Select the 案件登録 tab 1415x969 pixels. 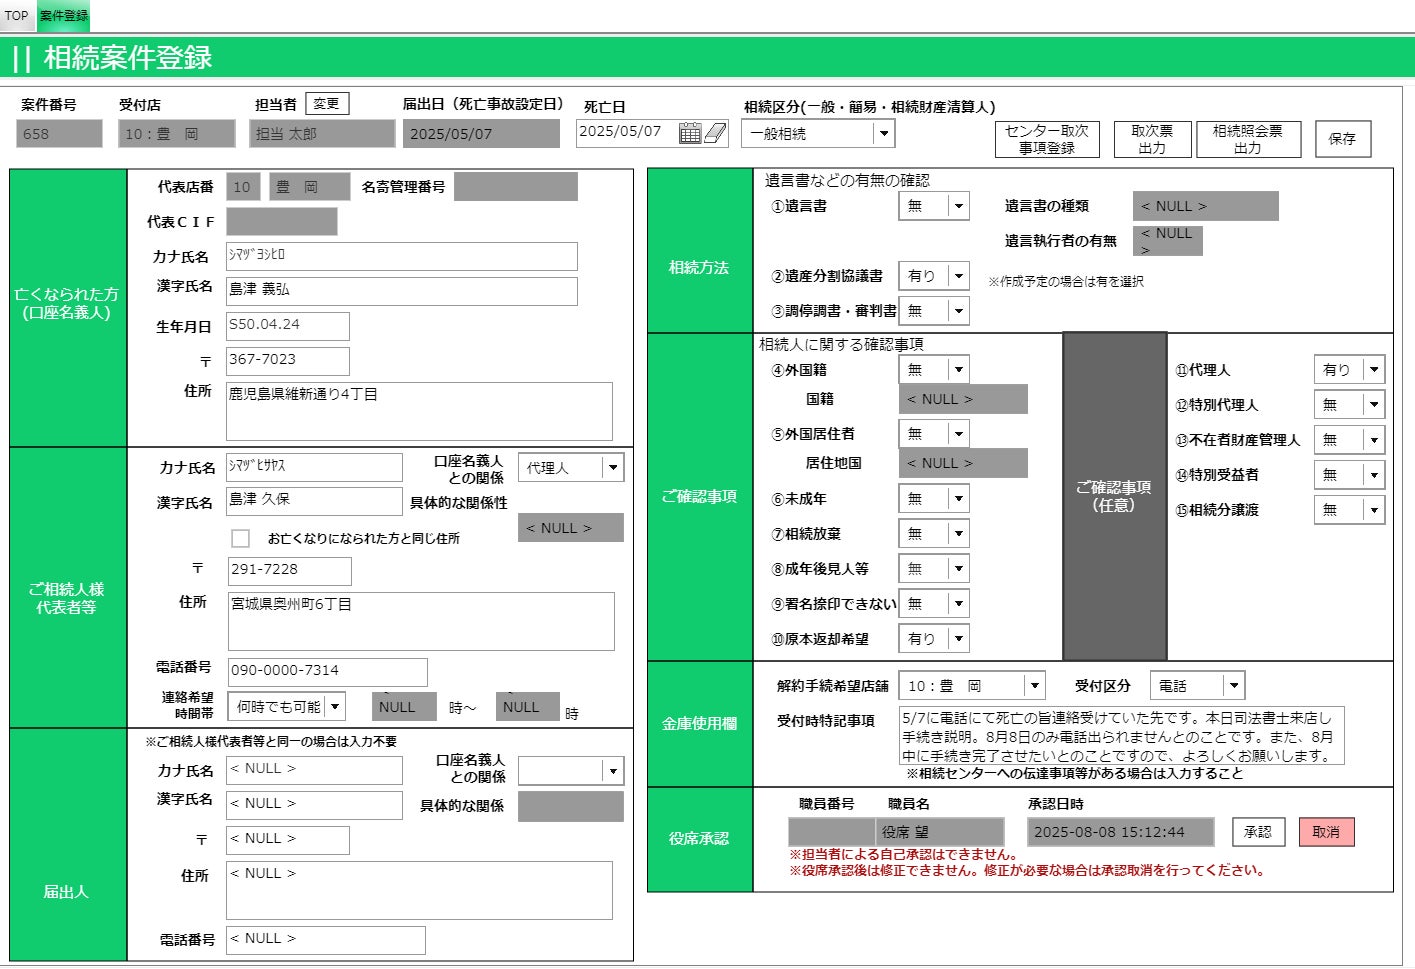click(x=63, y=16)
